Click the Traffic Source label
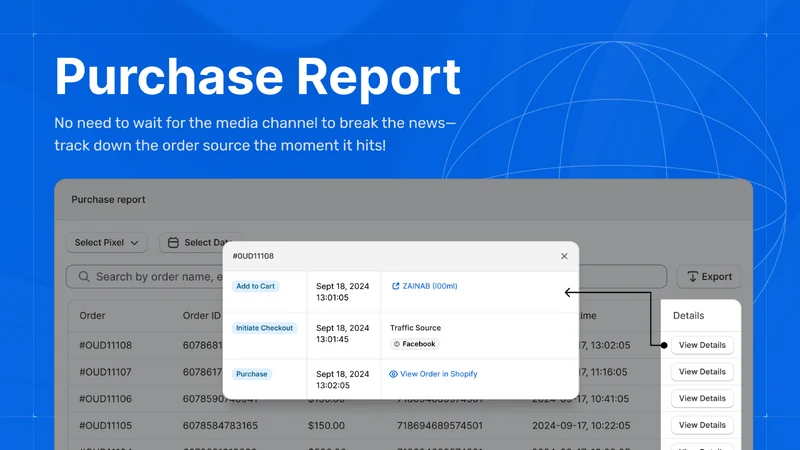 [x=415, y=328]
